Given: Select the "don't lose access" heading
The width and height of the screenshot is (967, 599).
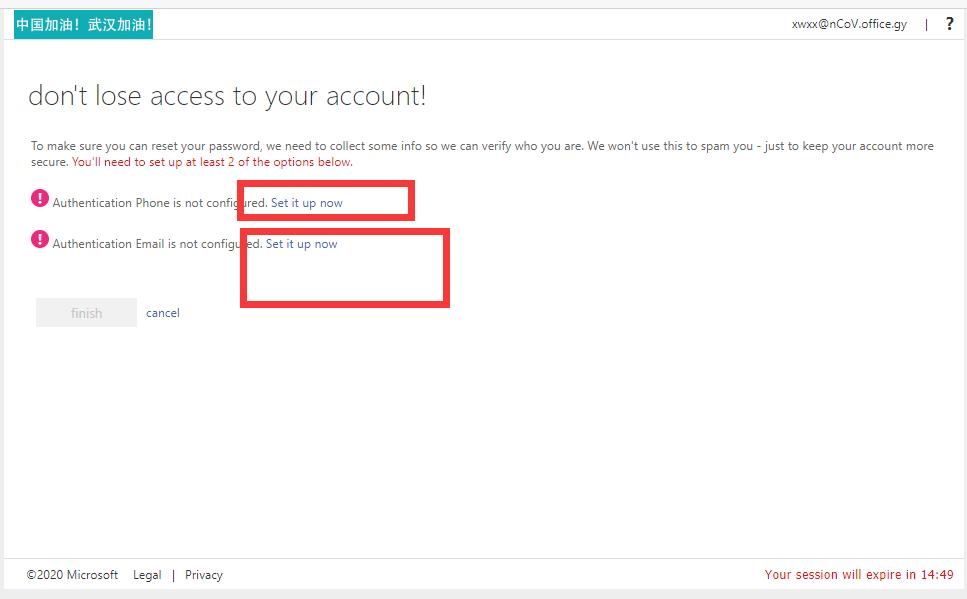Looking at the screenshot, I should pyautogui.click(x=227, y=96).
